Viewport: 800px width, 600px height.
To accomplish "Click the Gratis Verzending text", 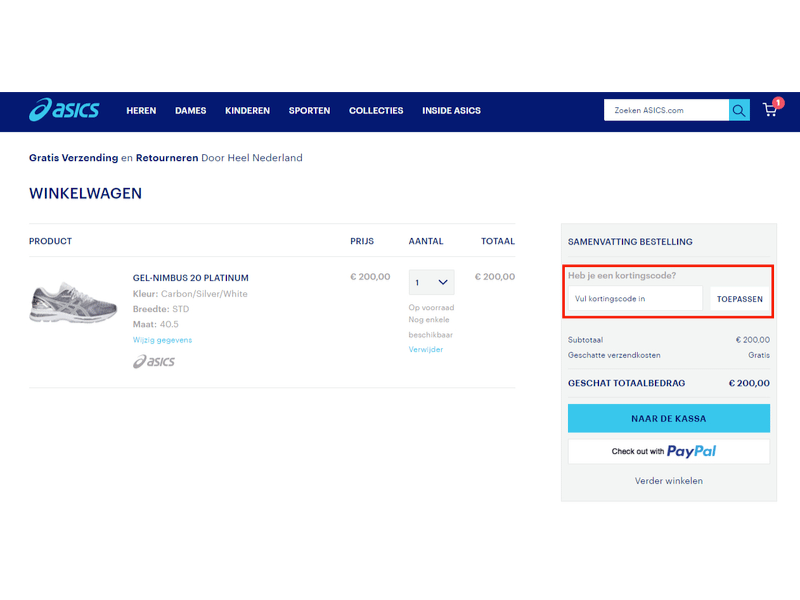I will (x=73, y=158).
